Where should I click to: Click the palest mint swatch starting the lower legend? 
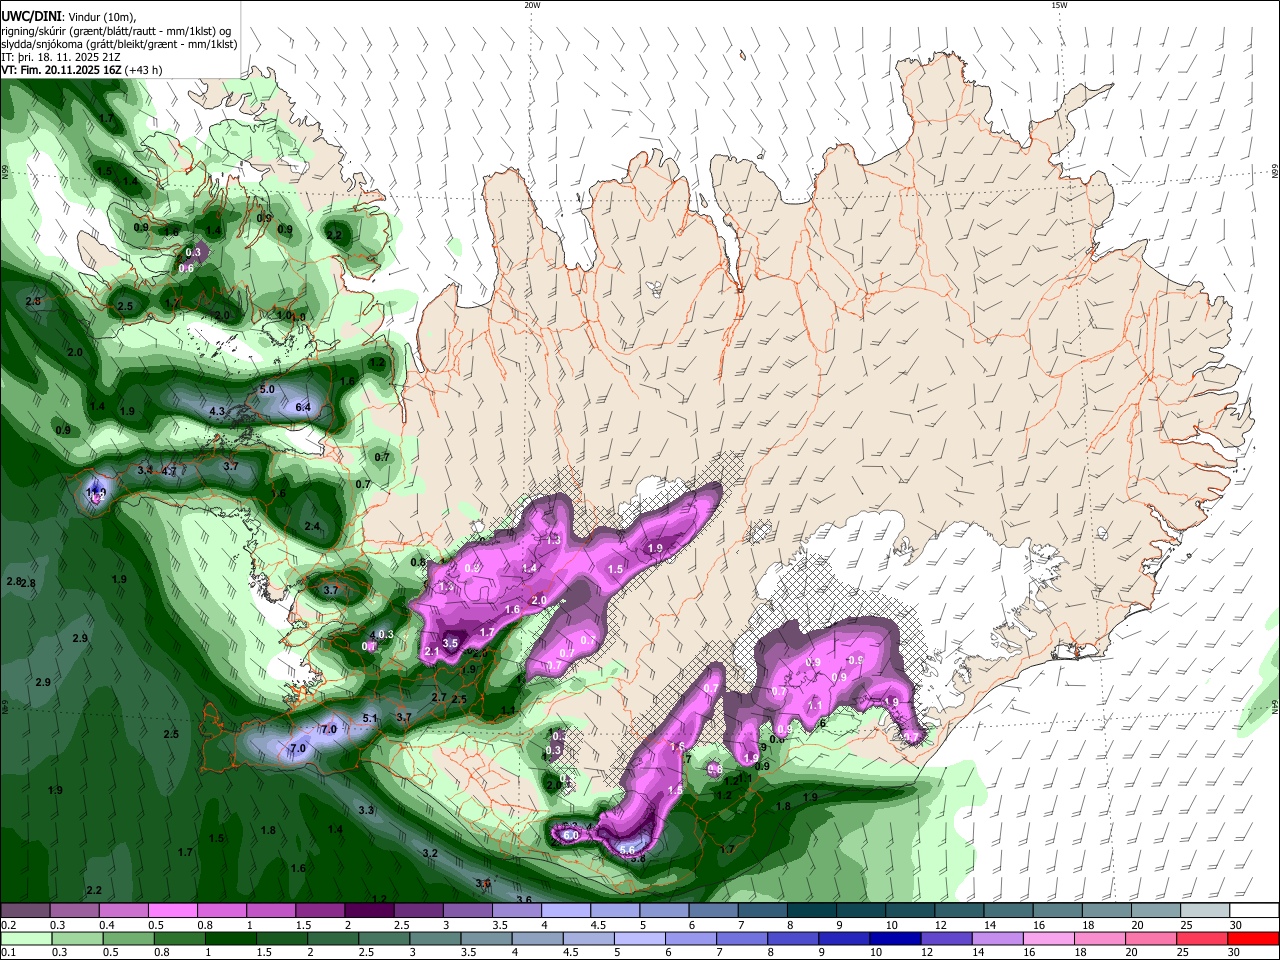pos(26,938)
